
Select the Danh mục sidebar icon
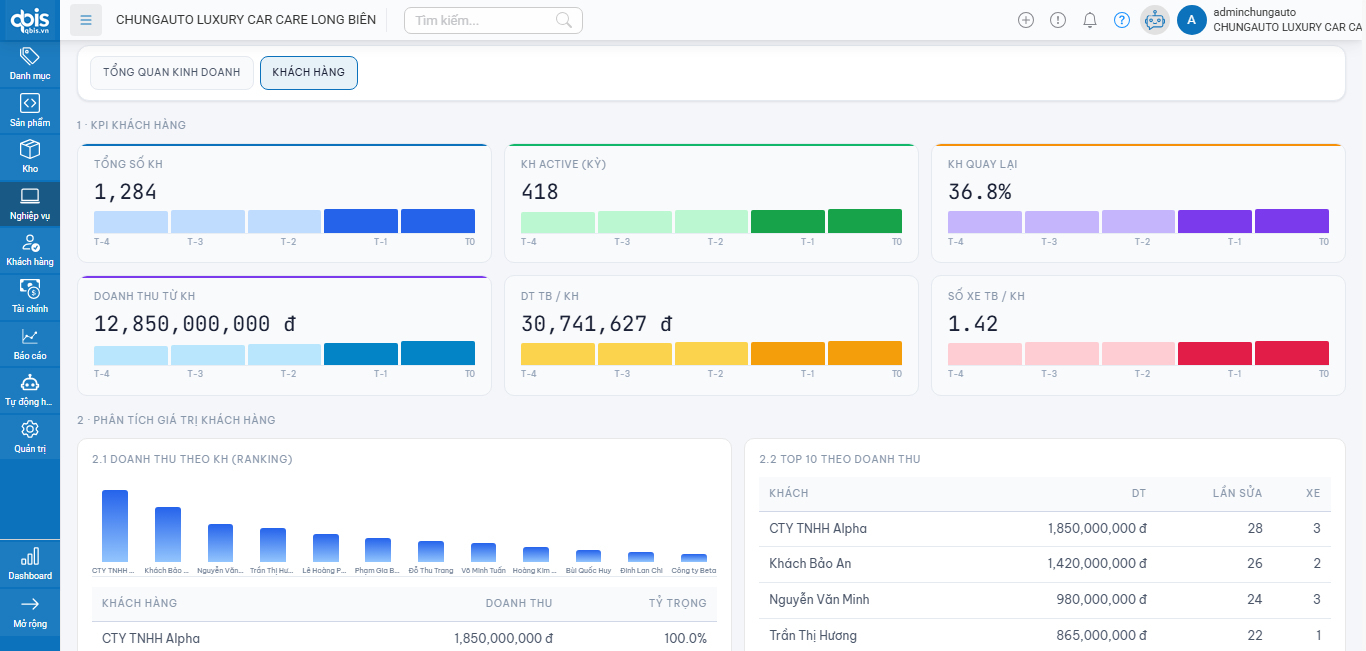pyautogui.click(x=30, y=62)
